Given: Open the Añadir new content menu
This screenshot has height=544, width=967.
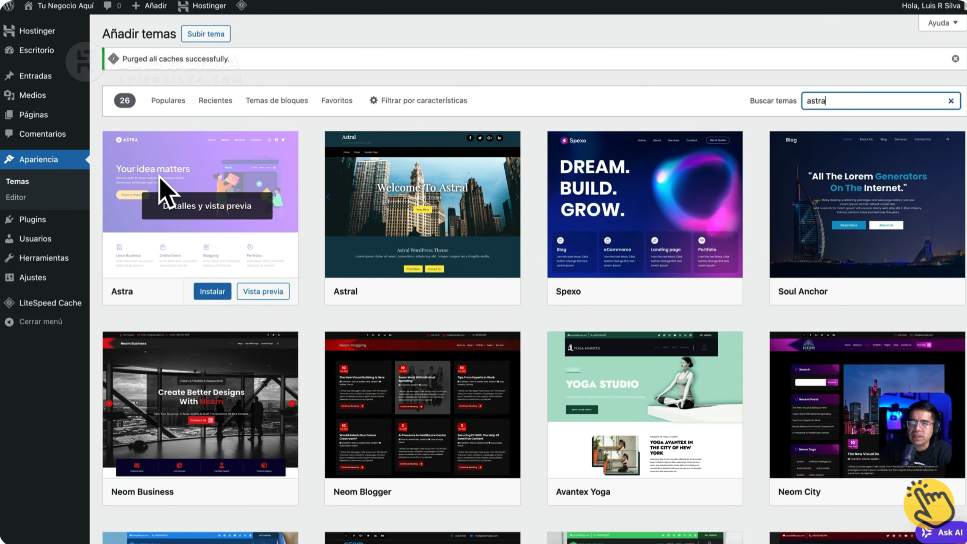Looking at the screenshot, I should pos(149,6).
